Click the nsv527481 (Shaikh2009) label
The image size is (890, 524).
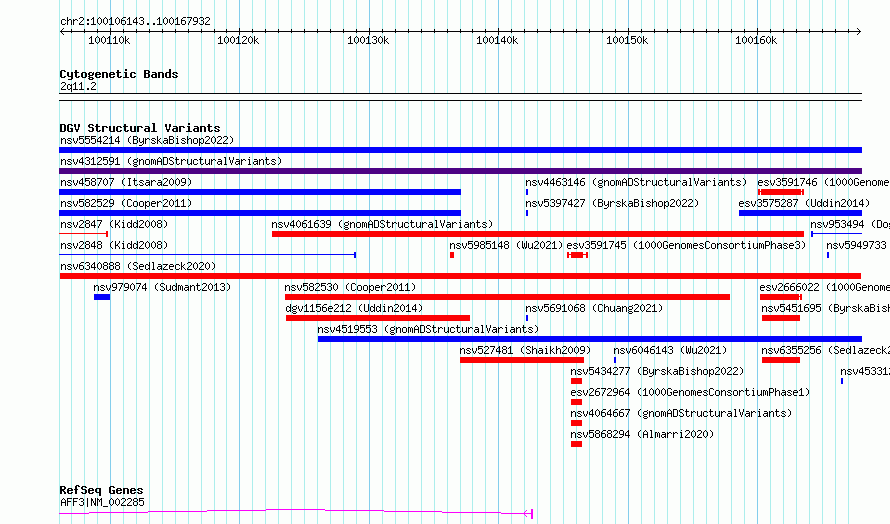(525, 350)
